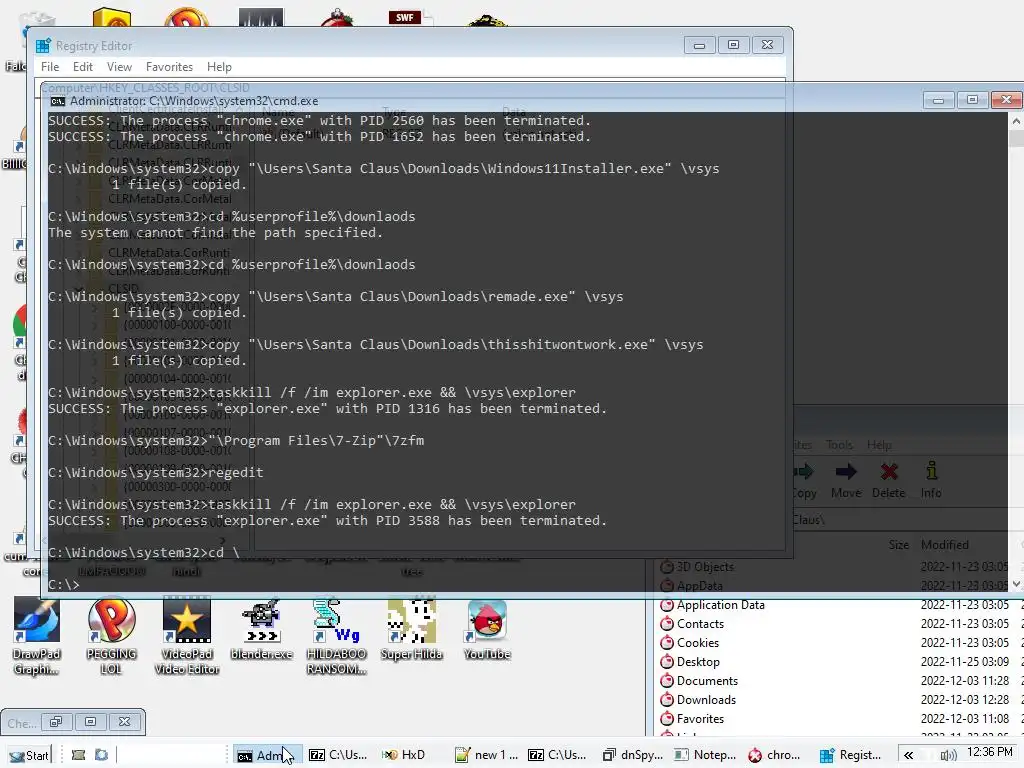Image resolution: width=1024 pixels, height=768 pixels.
Task: Restore the minimized Che... window
Action: [x=56, y=722]
